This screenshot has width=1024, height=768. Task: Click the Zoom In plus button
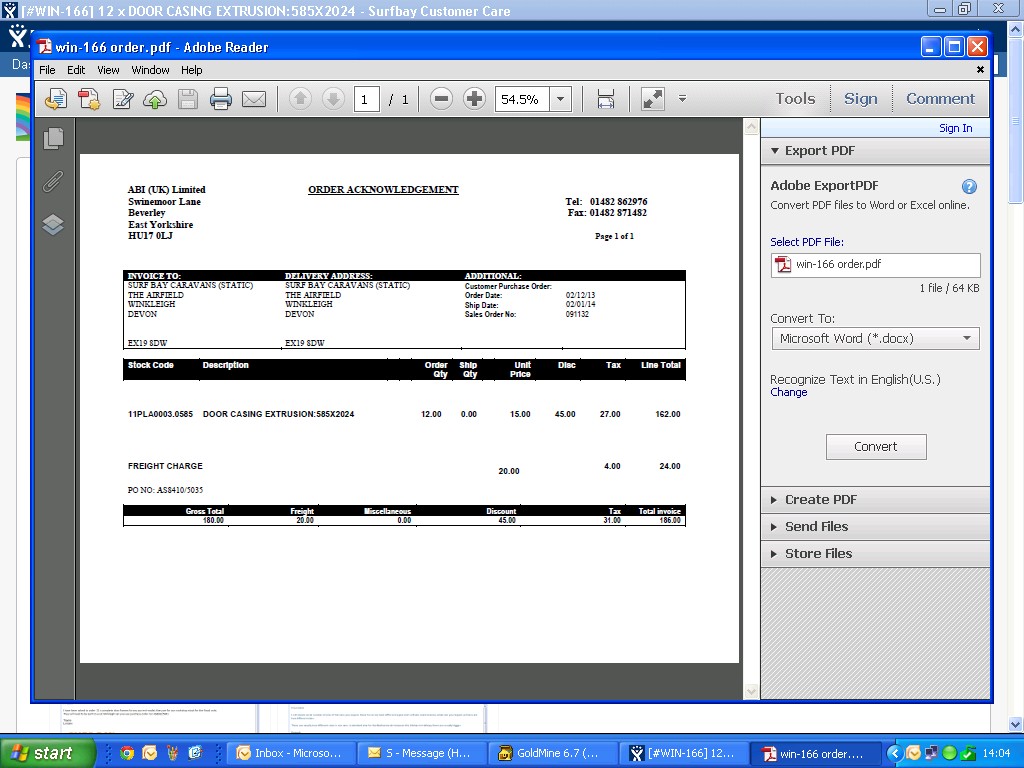click(x=475, y=99)
